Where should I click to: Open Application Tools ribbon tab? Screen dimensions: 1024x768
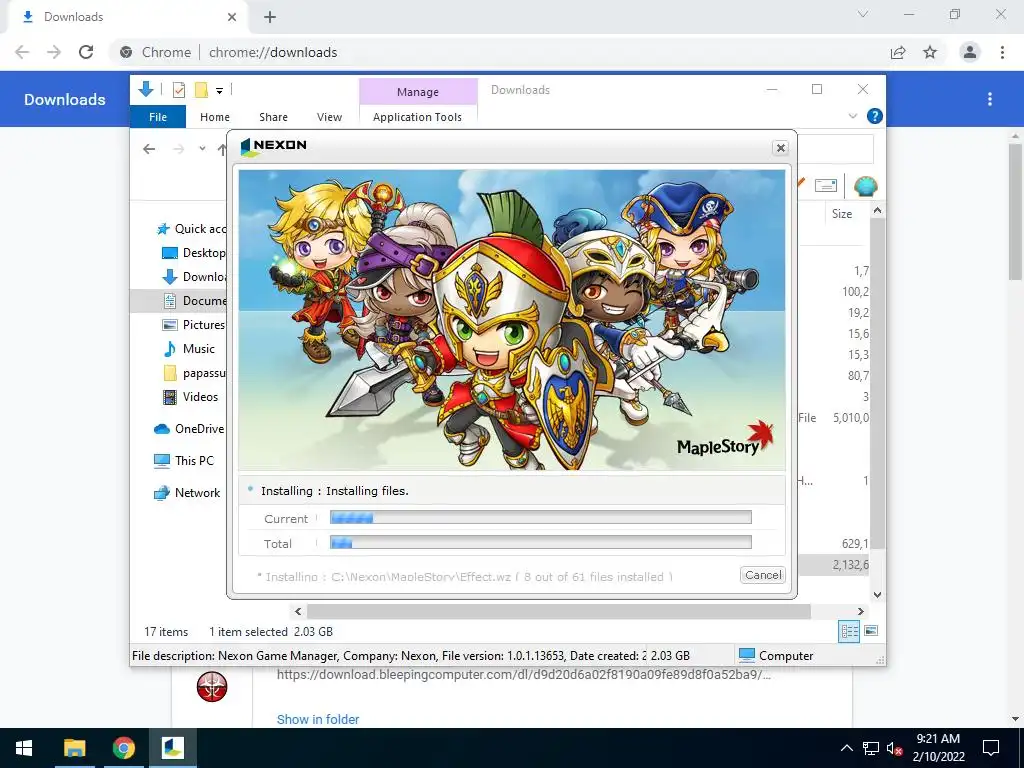[x=417, y=117]
